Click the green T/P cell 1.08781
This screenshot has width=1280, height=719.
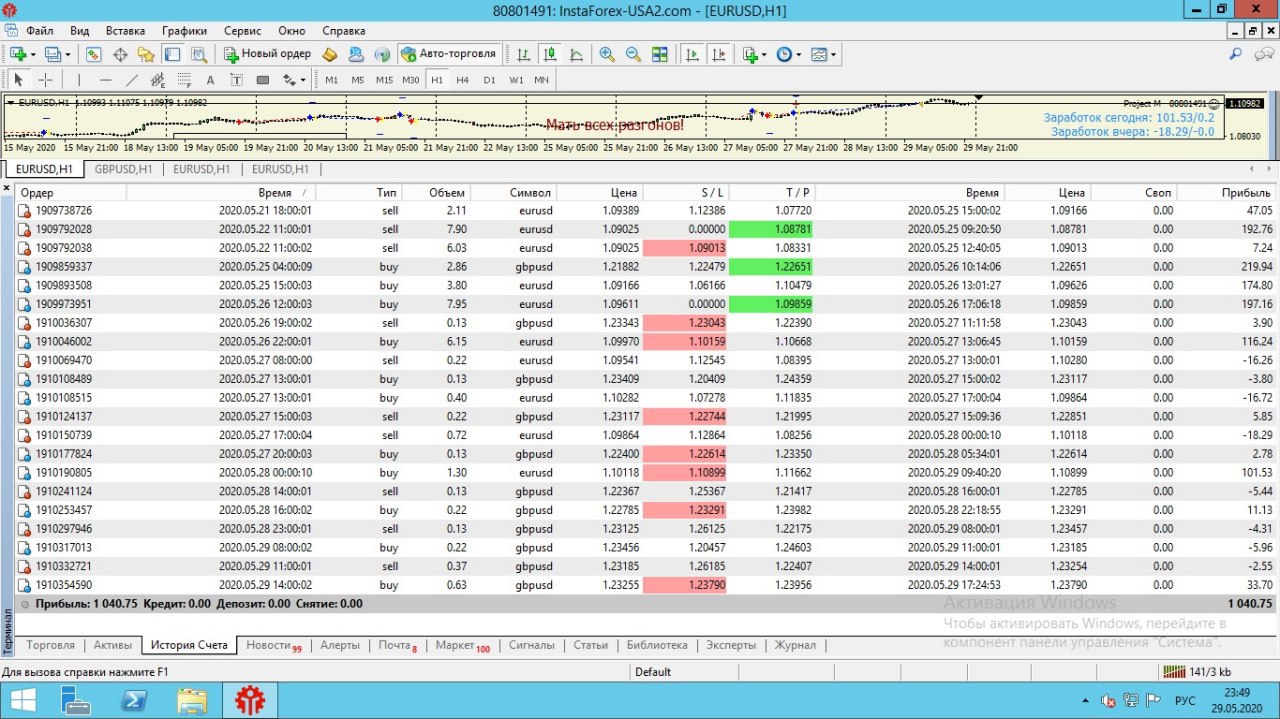[x=771, y=229]
